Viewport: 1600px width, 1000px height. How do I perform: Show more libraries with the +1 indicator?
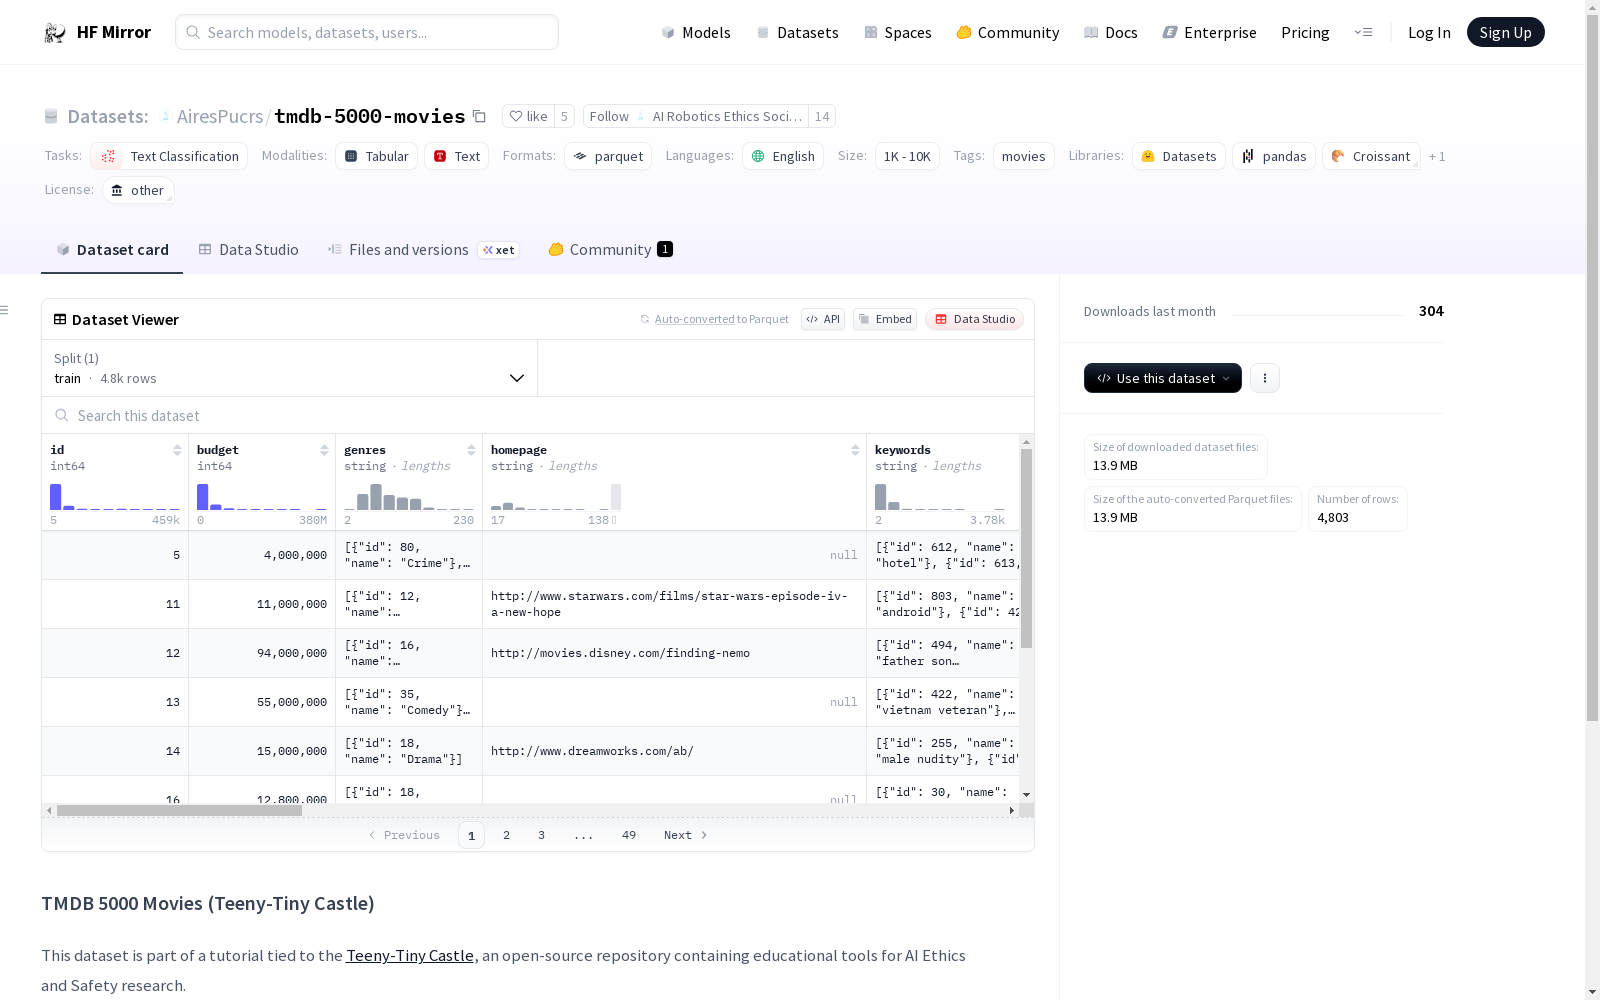pyautogui.click(x=1437, y=156)
